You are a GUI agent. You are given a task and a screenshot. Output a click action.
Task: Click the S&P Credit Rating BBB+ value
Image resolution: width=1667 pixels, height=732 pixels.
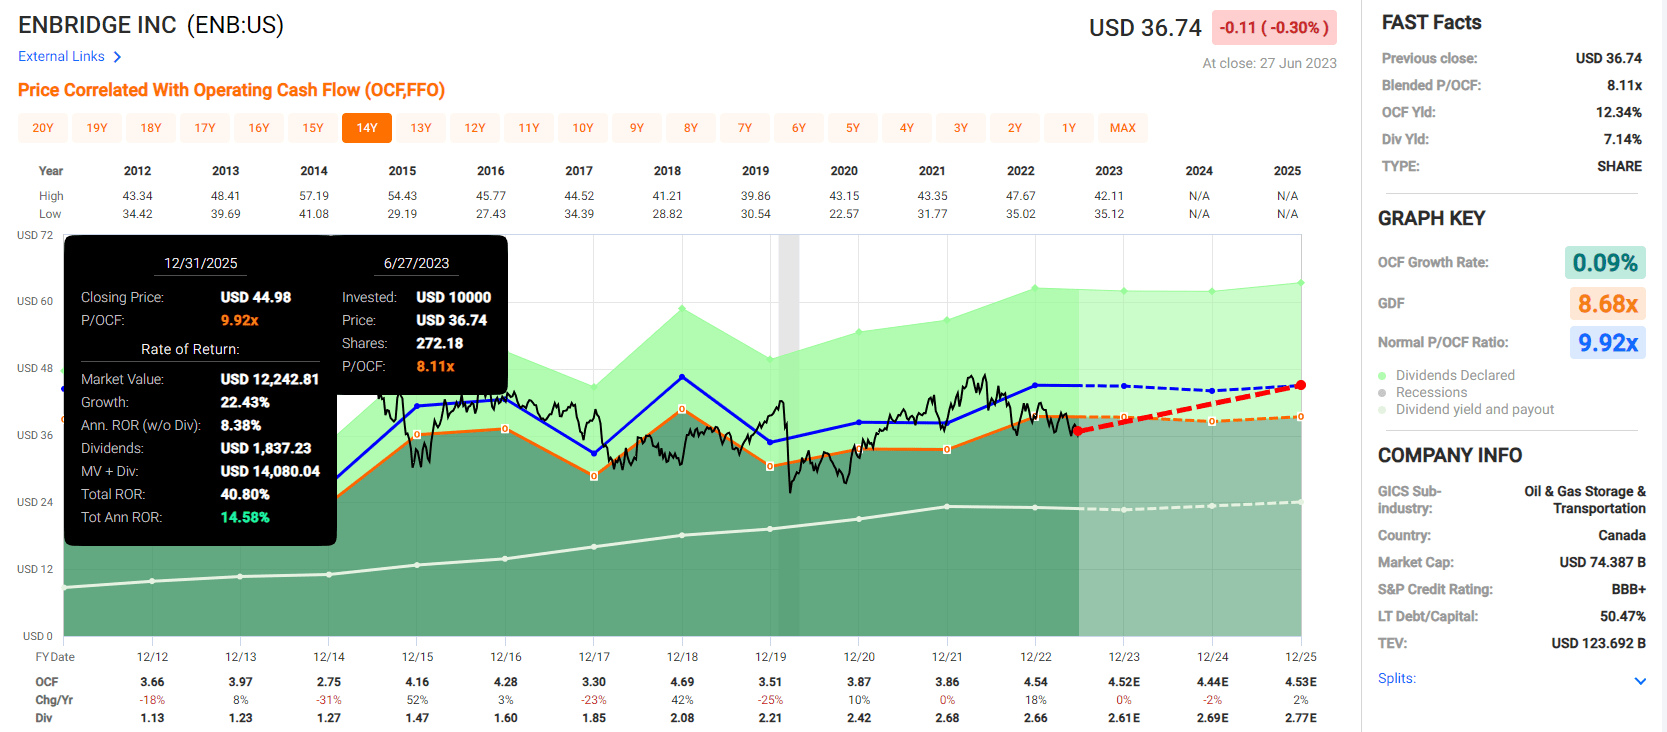(1628, 589)
